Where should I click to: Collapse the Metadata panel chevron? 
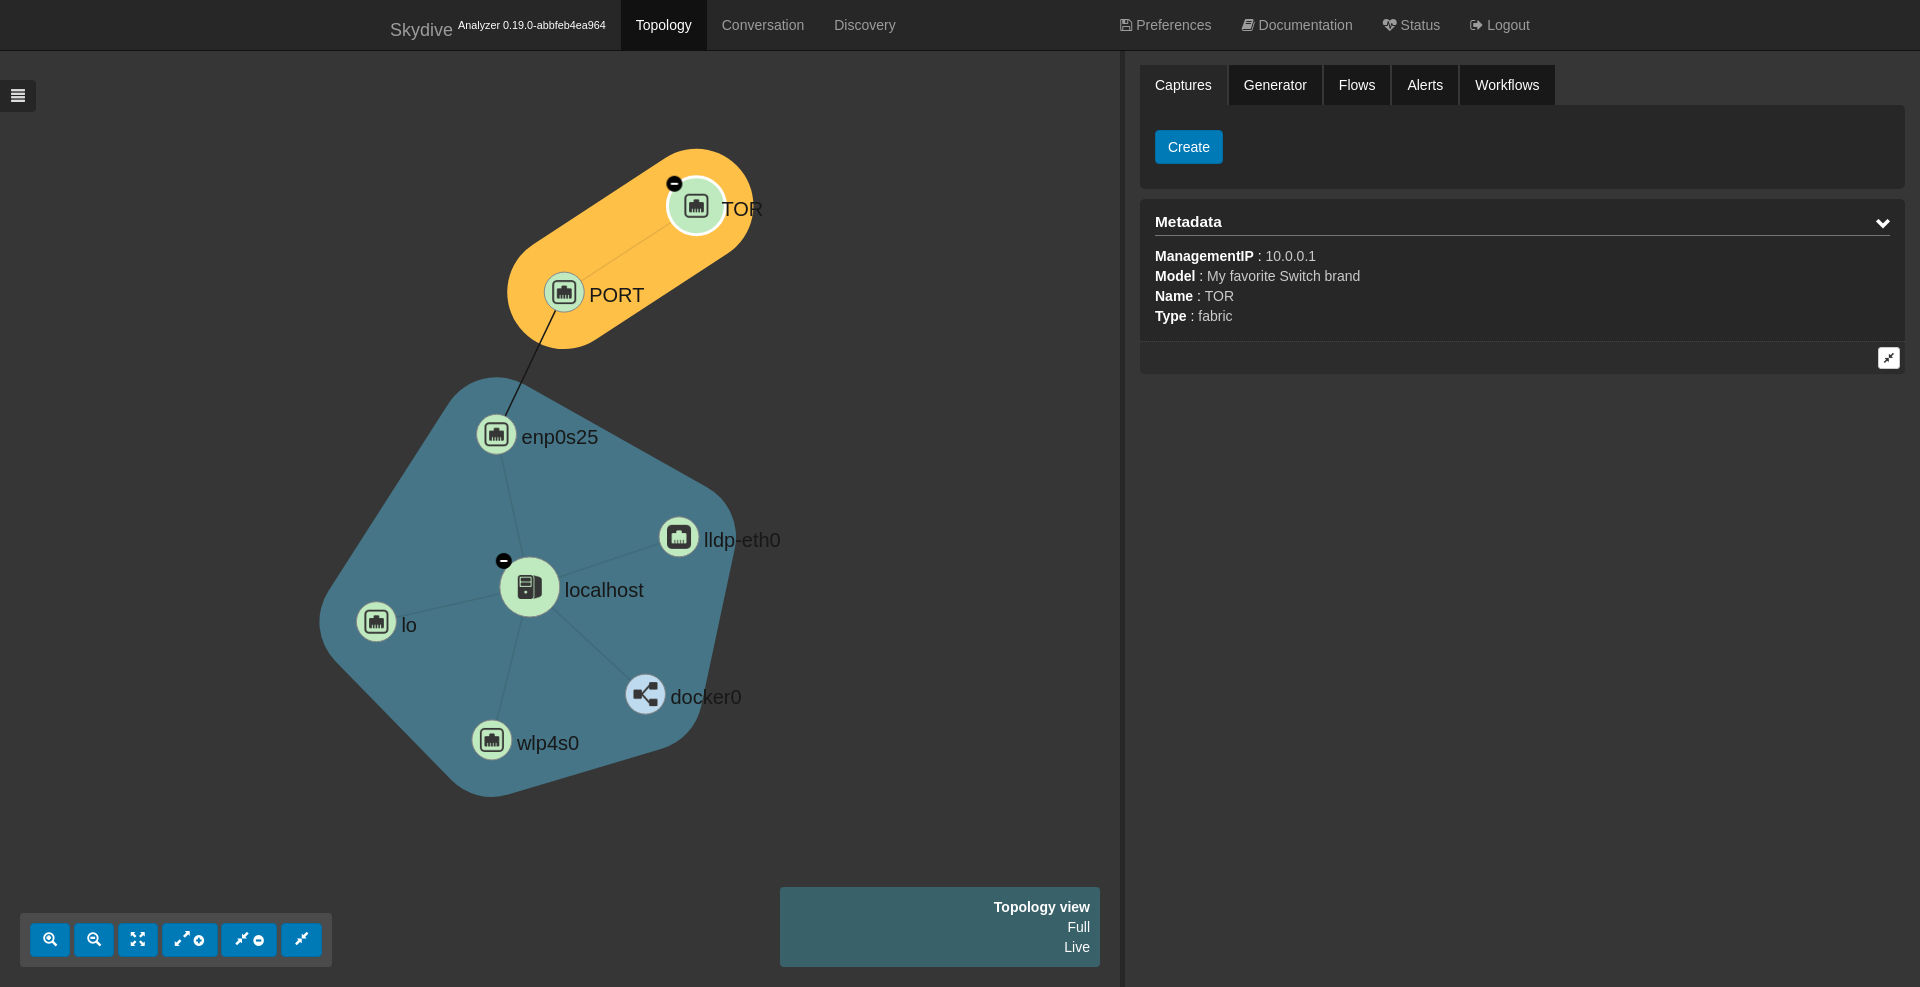1882,223
